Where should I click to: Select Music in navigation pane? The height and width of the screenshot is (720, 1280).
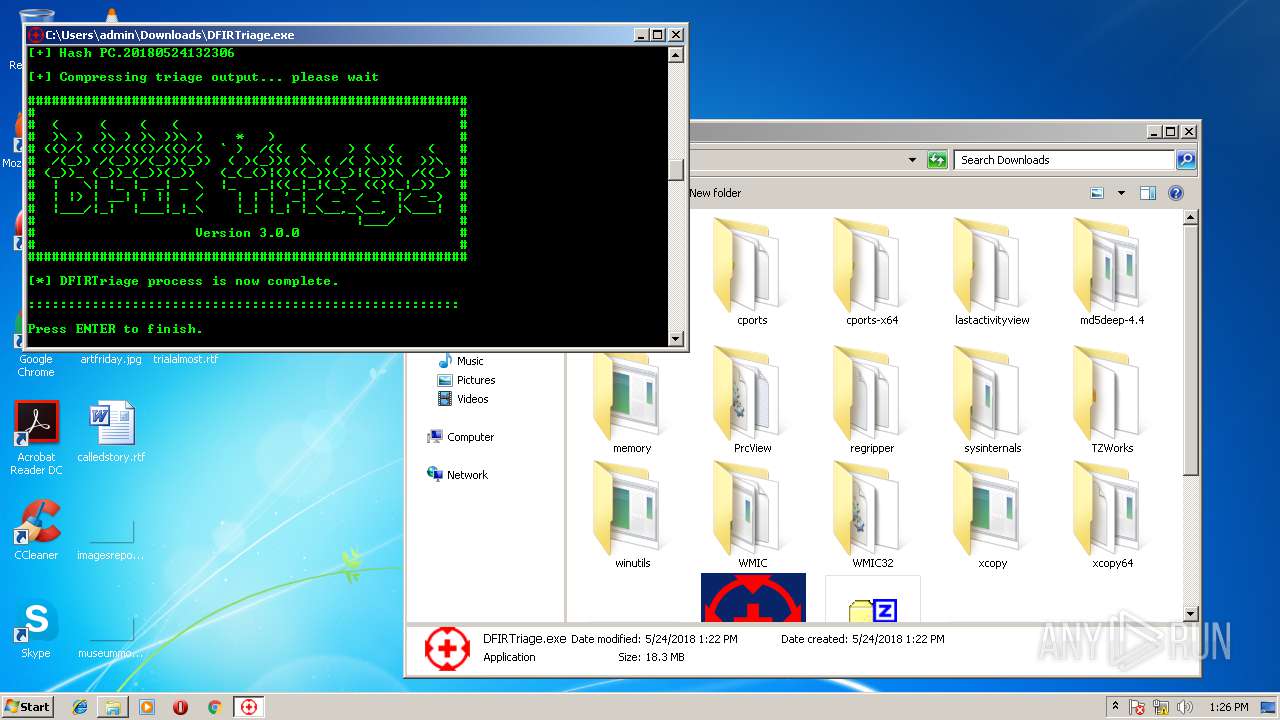pos(460,361)
